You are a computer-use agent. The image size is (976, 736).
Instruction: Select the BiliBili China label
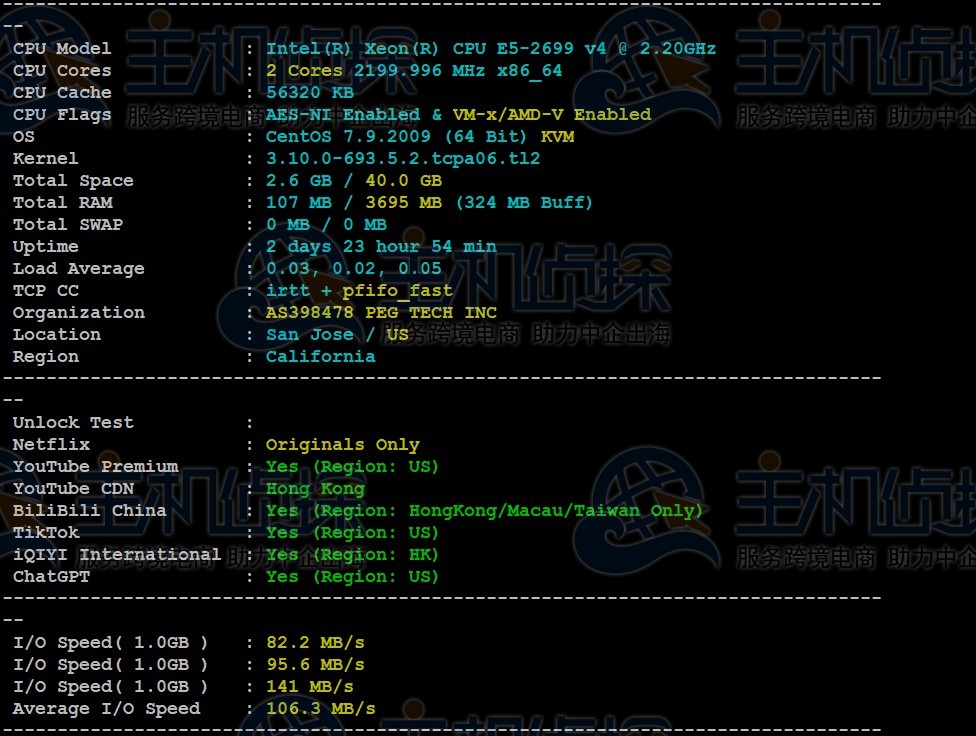click(90, 511)
